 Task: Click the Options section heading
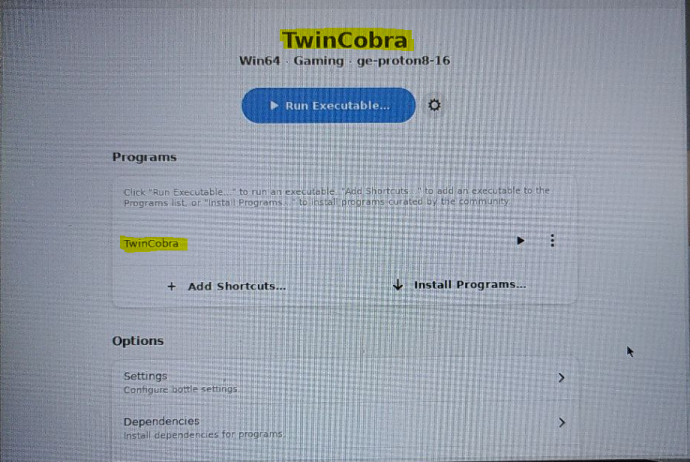click(138, 341)
